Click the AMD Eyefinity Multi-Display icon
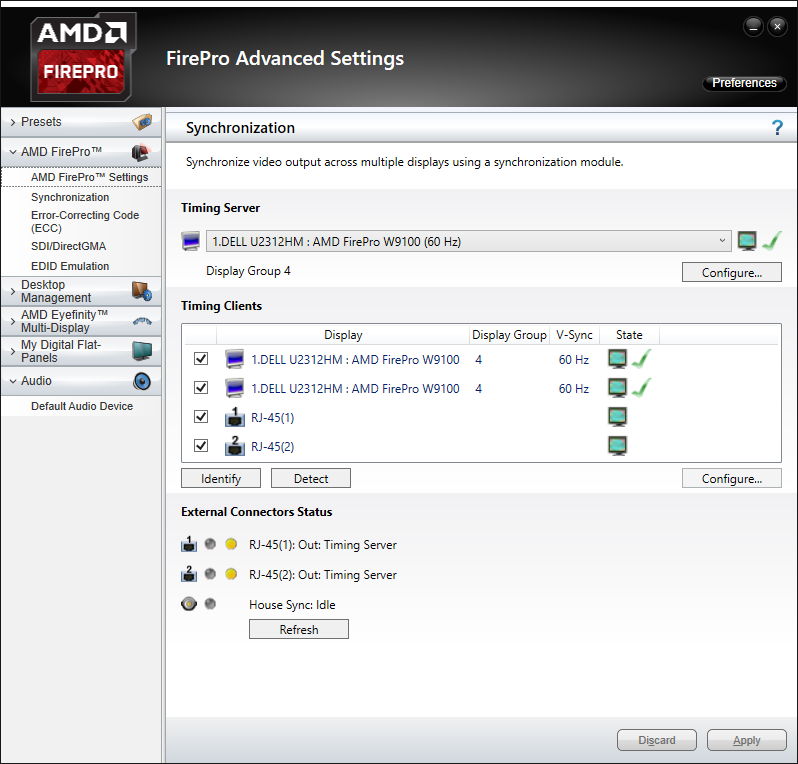 pyautogui.click(x=142, y=321)
